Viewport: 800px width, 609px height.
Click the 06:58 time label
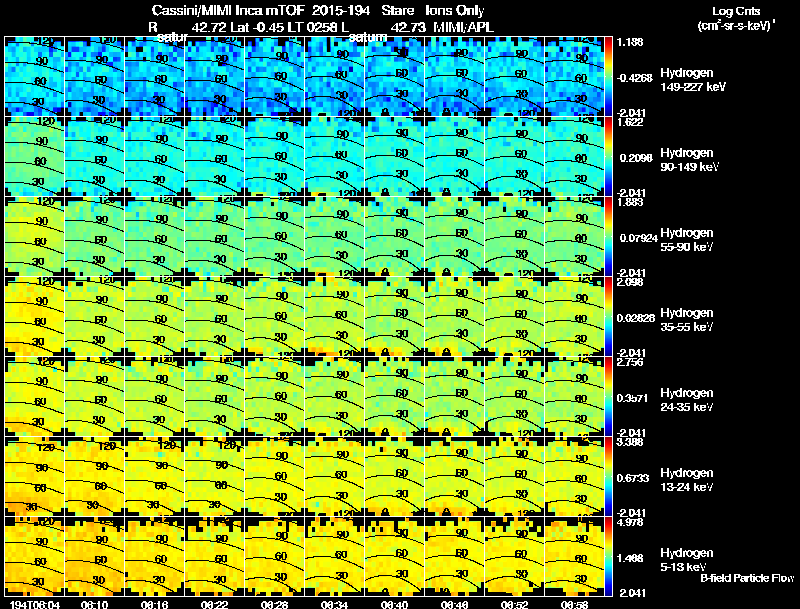coord(574,604)
